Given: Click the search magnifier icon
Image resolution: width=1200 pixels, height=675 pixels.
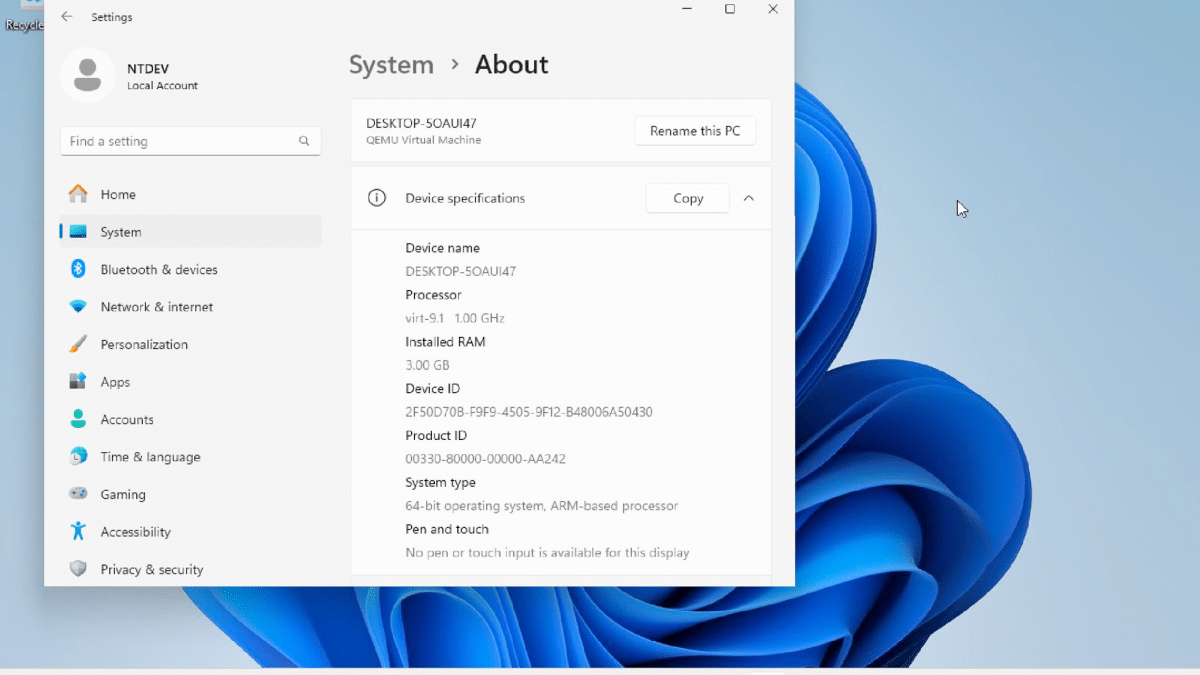Looking at the screenshot, I should [x=304, y=141].
